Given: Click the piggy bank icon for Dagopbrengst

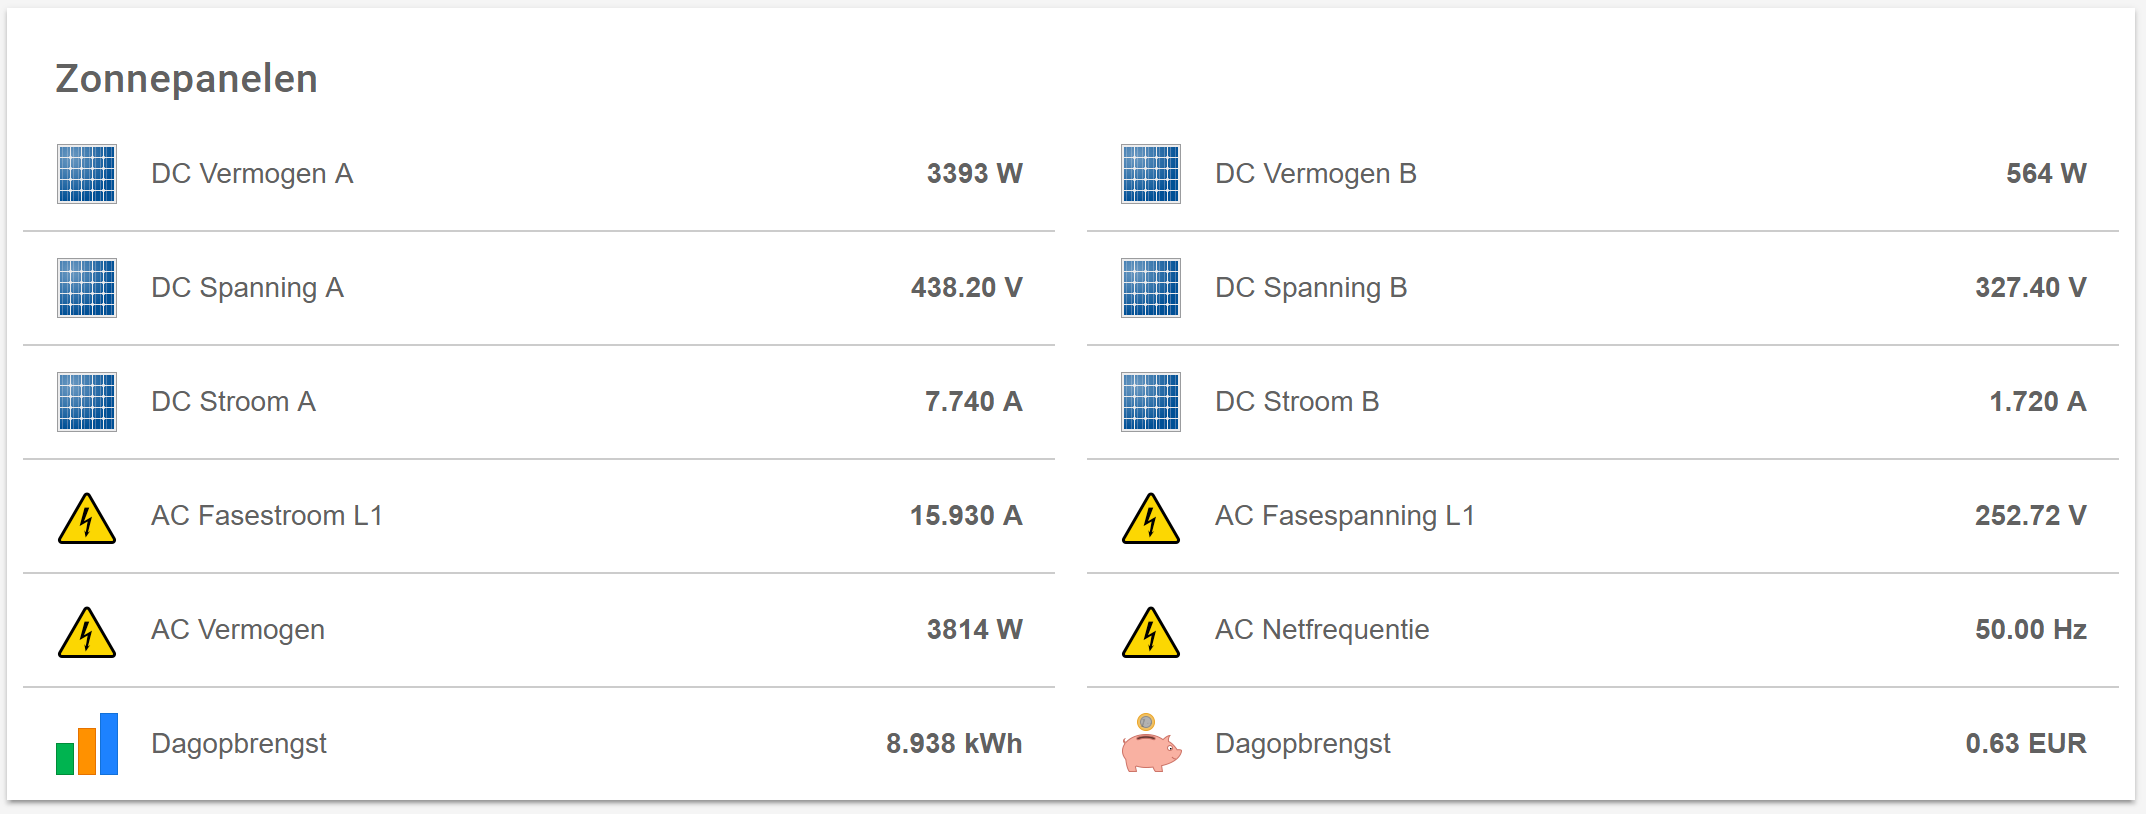Looking at the screenshot, I should (x=1151, y=744).
